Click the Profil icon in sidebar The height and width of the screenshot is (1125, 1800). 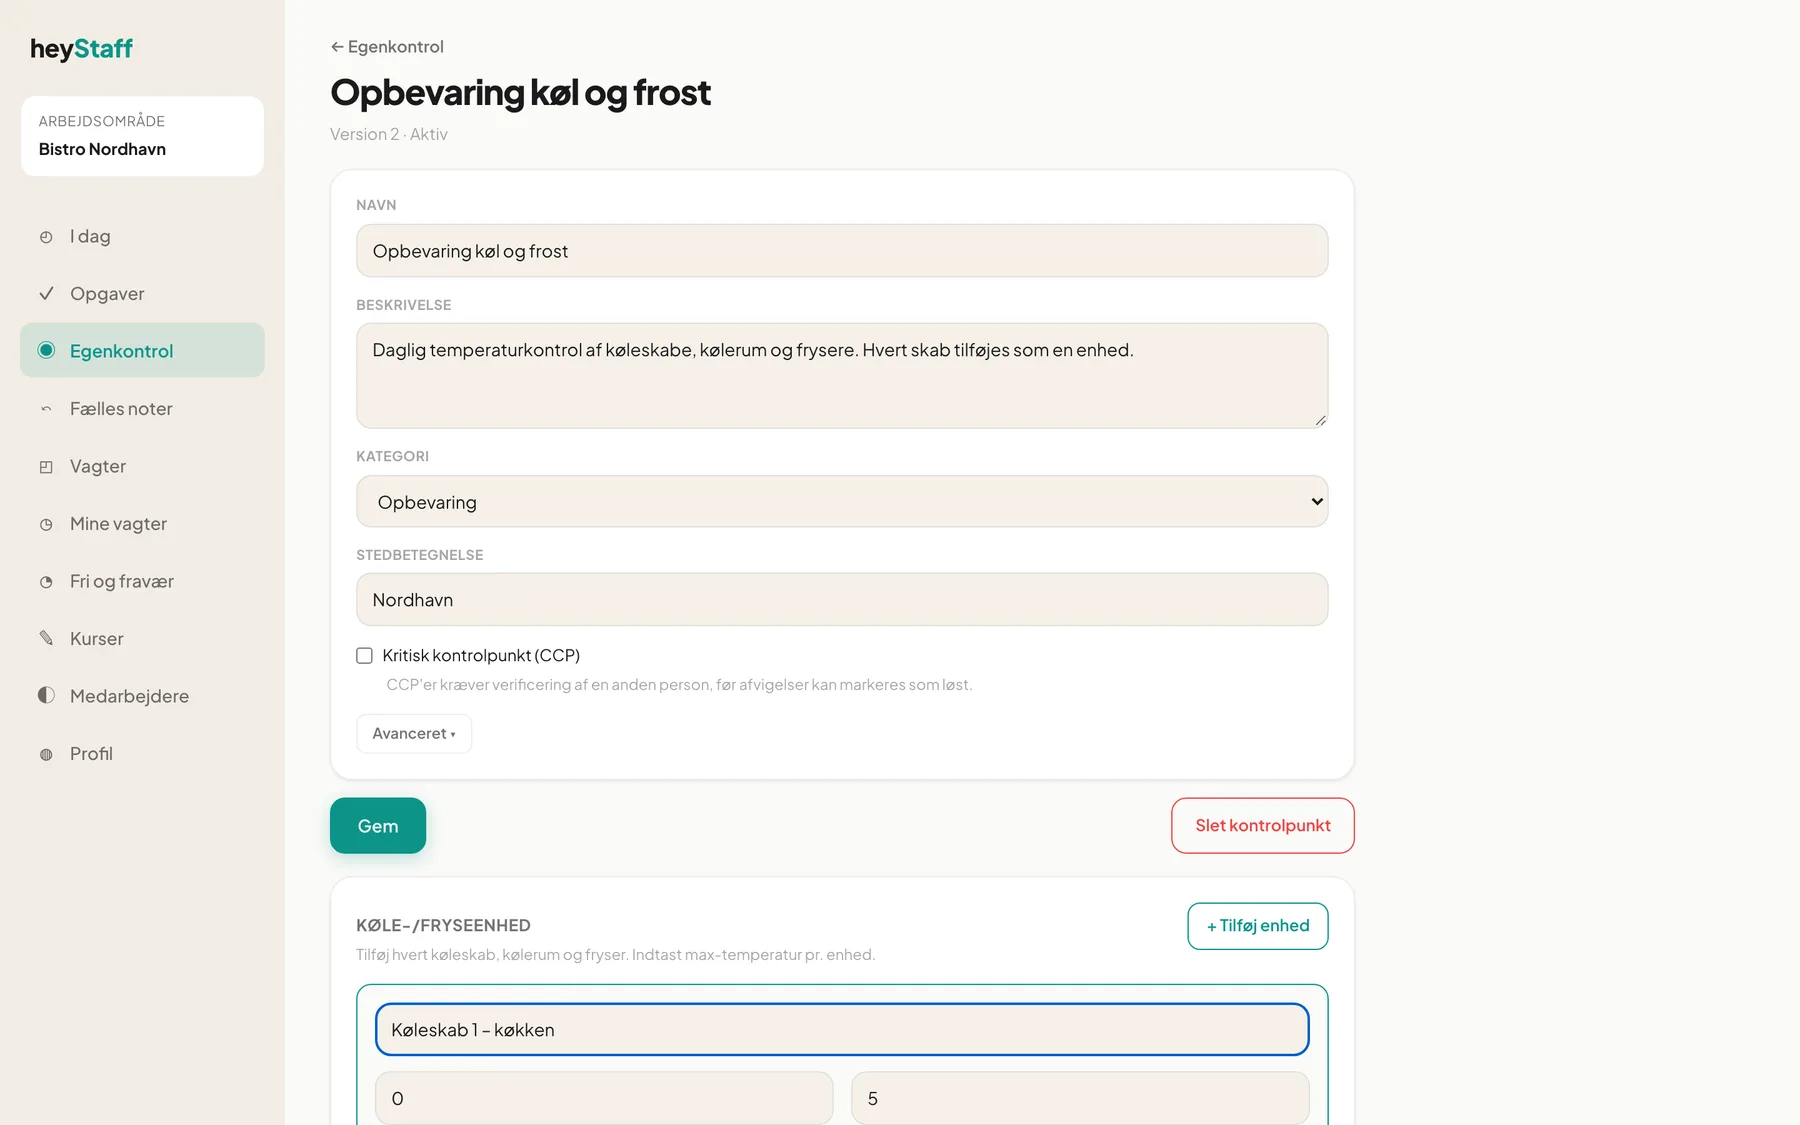tap(46, 754)
